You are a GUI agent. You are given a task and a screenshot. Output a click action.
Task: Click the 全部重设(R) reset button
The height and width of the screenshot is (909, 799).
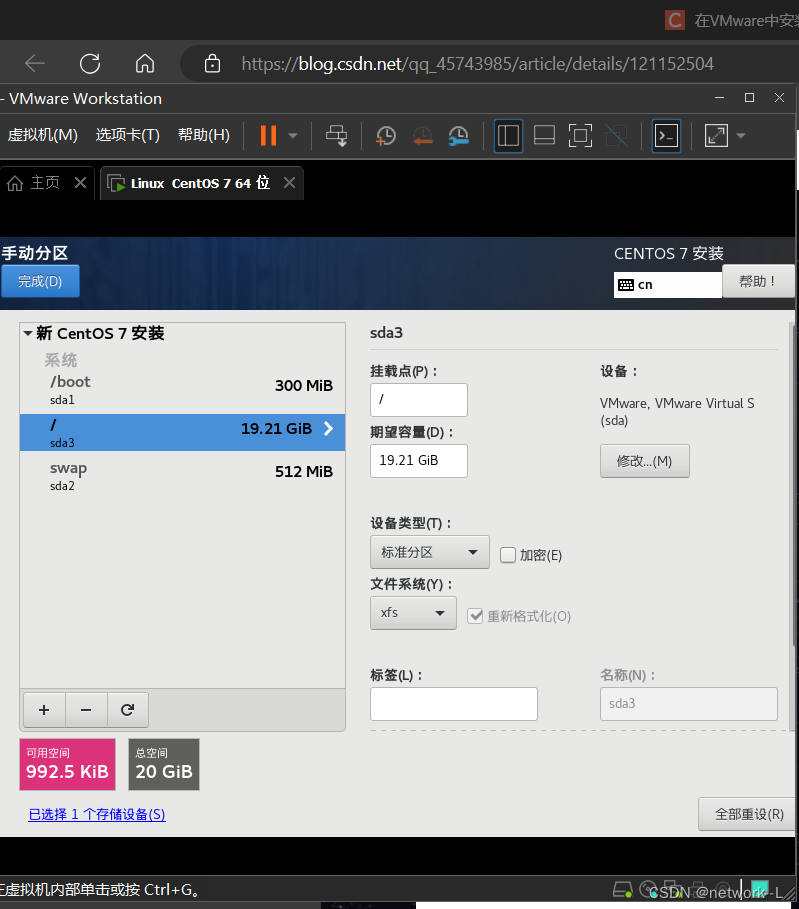(749, 814)
